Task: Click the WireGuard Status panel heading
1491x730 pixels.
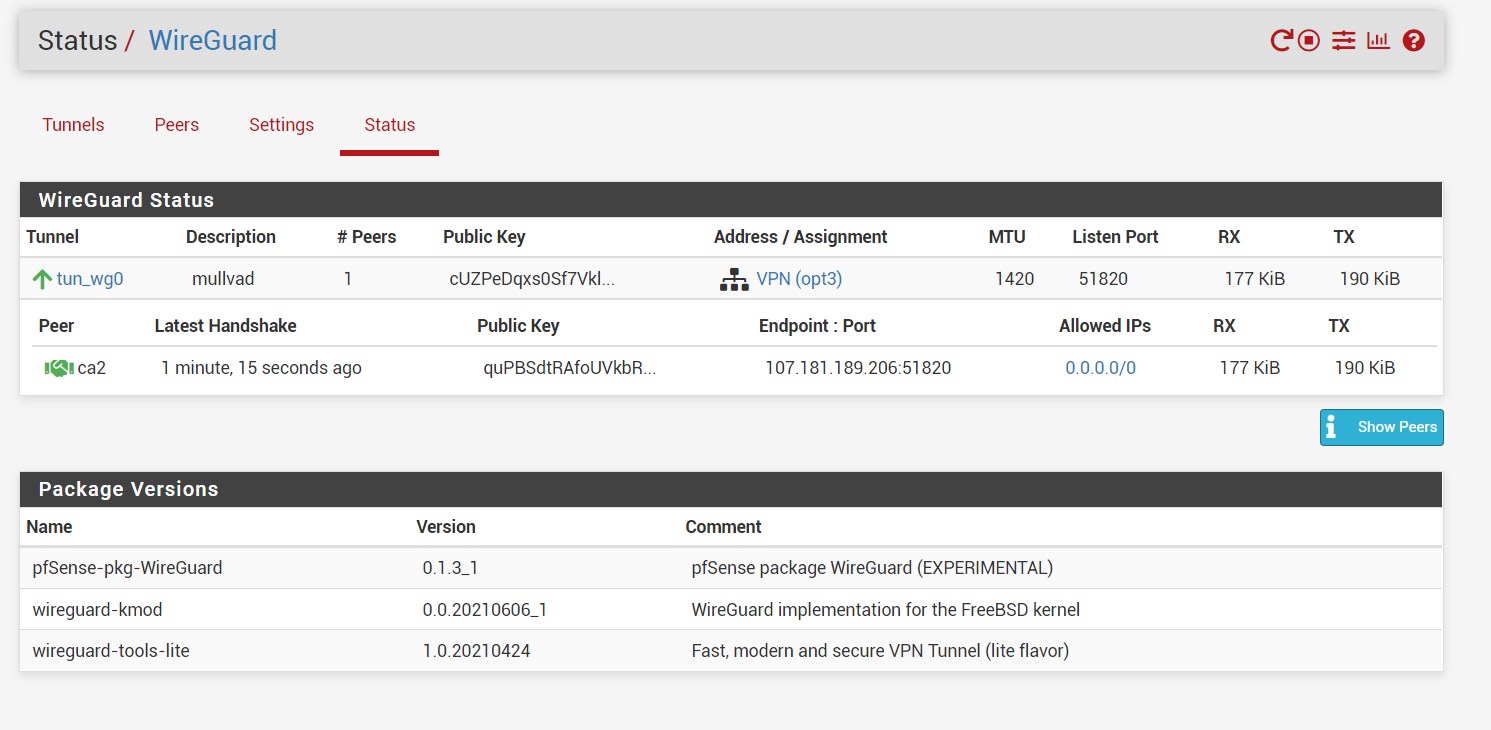Action: pos(126,200)
